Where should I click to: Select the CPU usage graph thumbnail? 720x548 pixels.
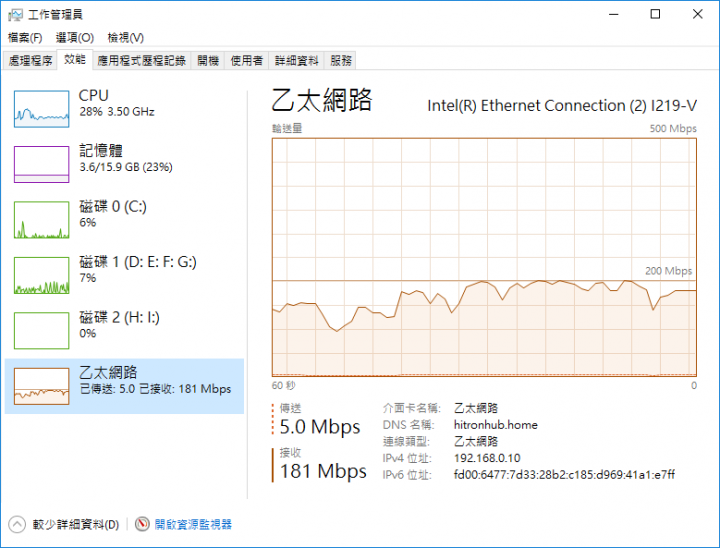point(41,109)
